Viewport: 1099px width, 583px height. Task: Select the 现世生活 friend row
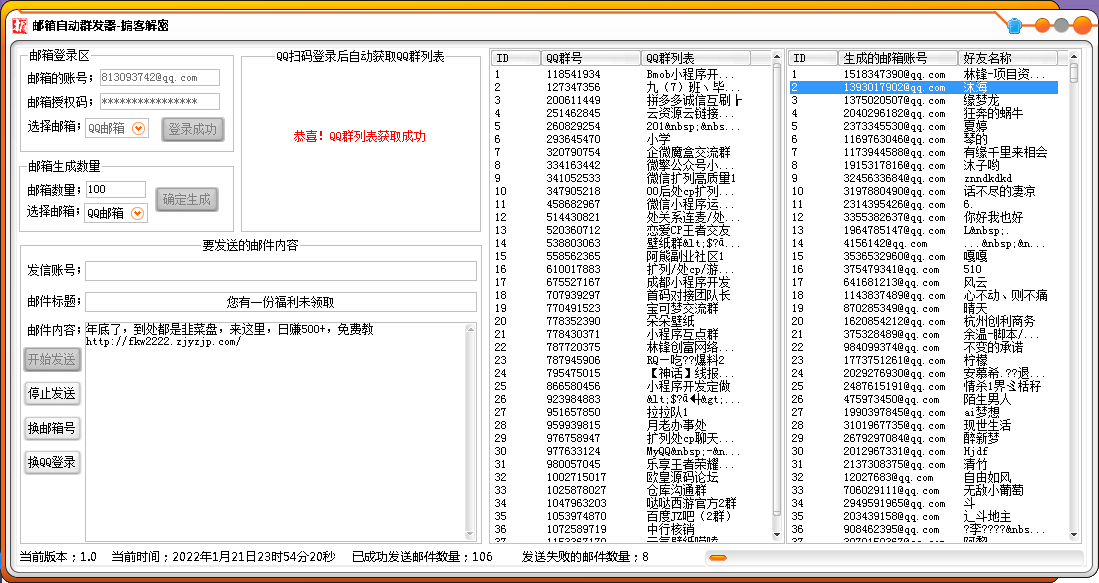(923, 425)
